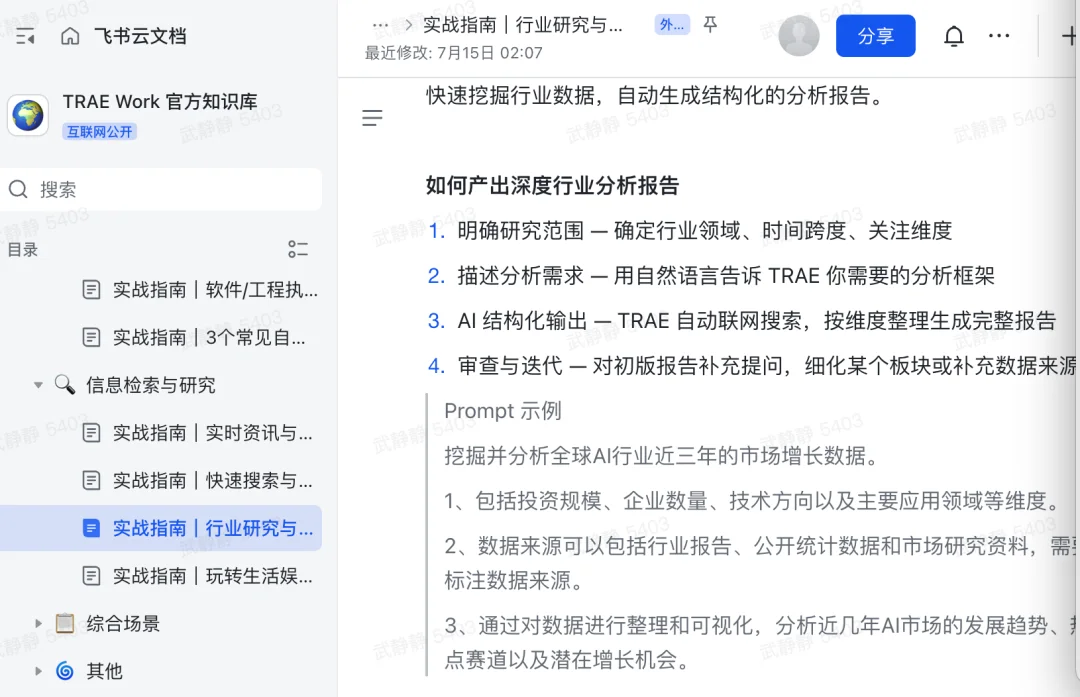Click the magnifier emoji beside 信息检索与研究
1080x697 pixels.
click(x=65, y=384)
